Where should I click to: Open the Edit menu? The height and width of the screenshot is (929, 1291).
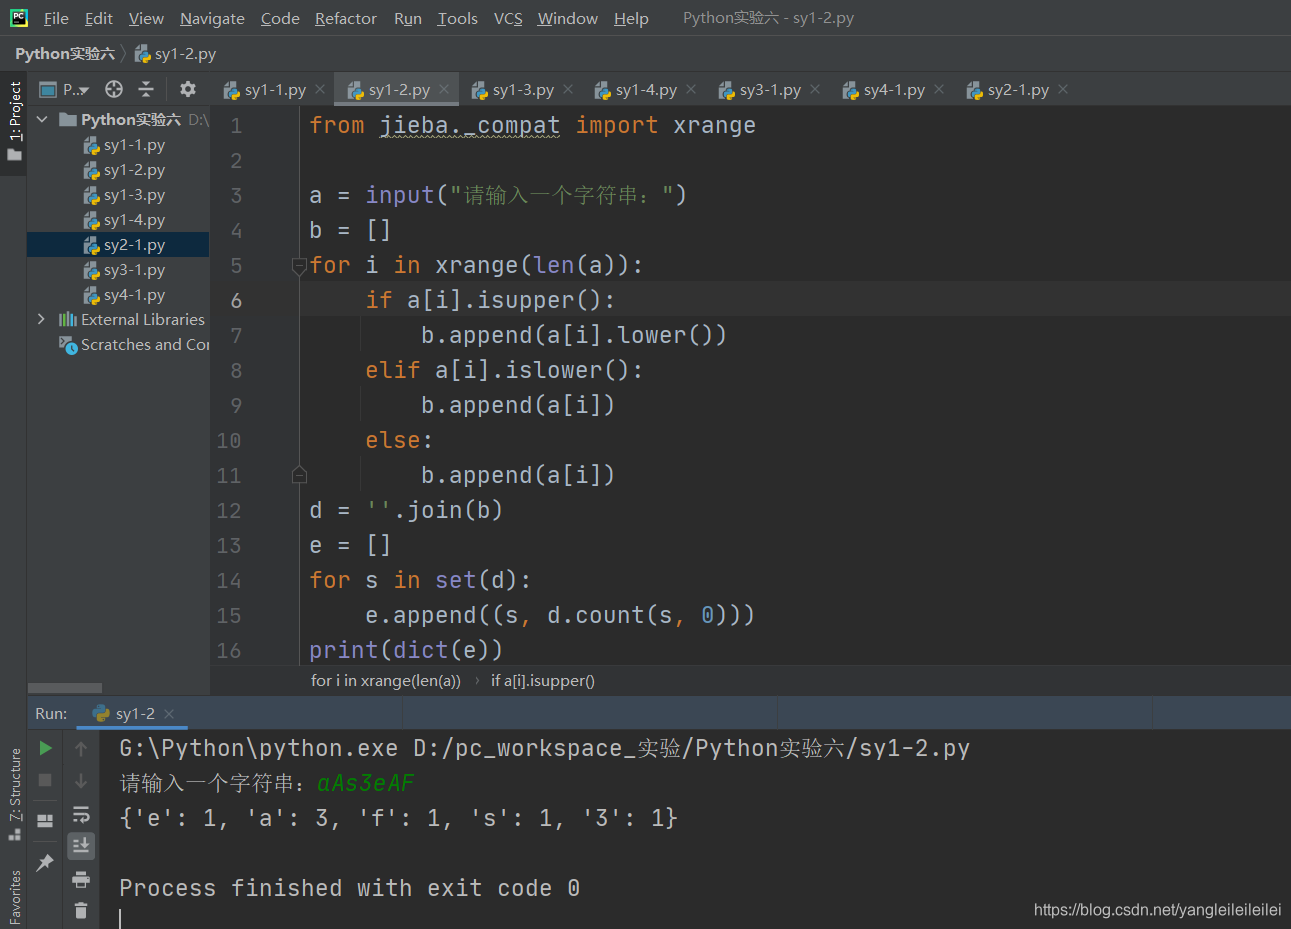99,18
